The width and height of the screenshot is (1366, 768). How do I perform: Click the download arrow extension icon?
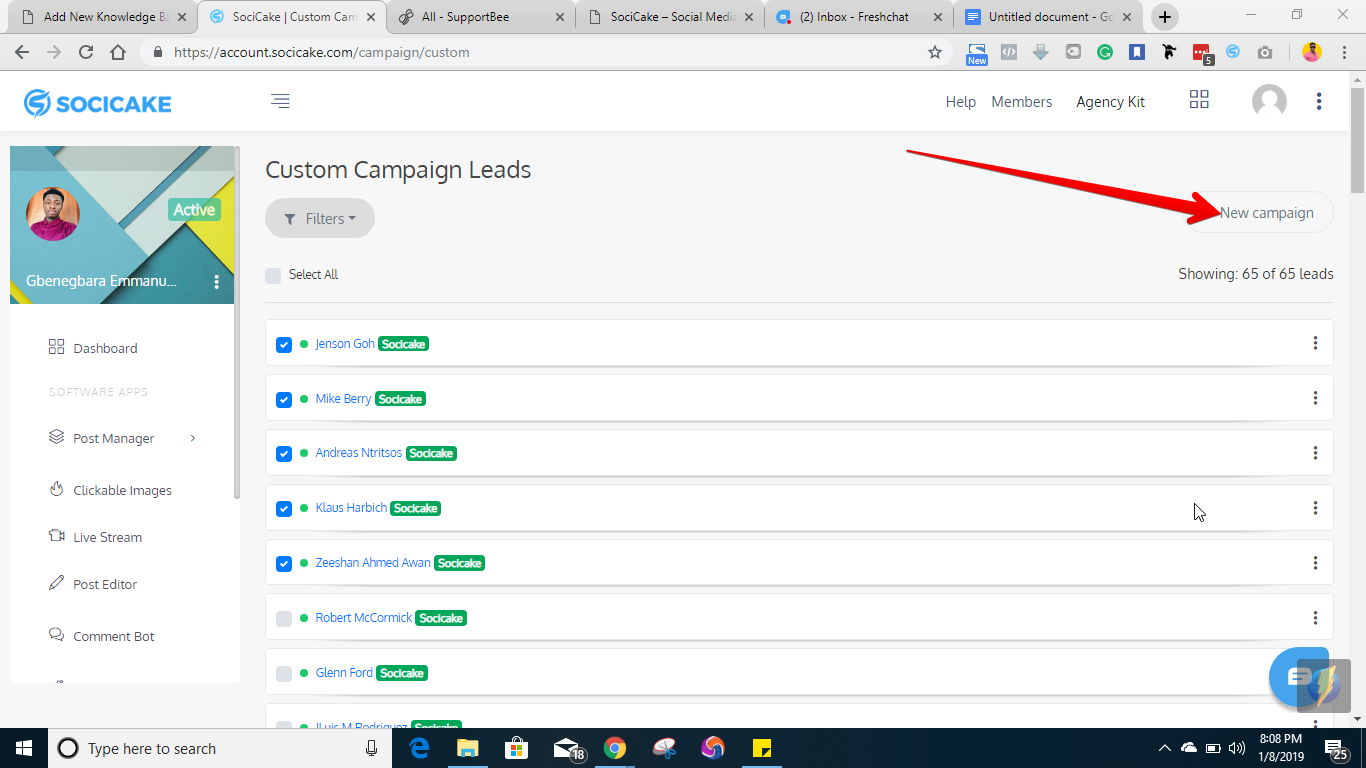[1041, 52]
